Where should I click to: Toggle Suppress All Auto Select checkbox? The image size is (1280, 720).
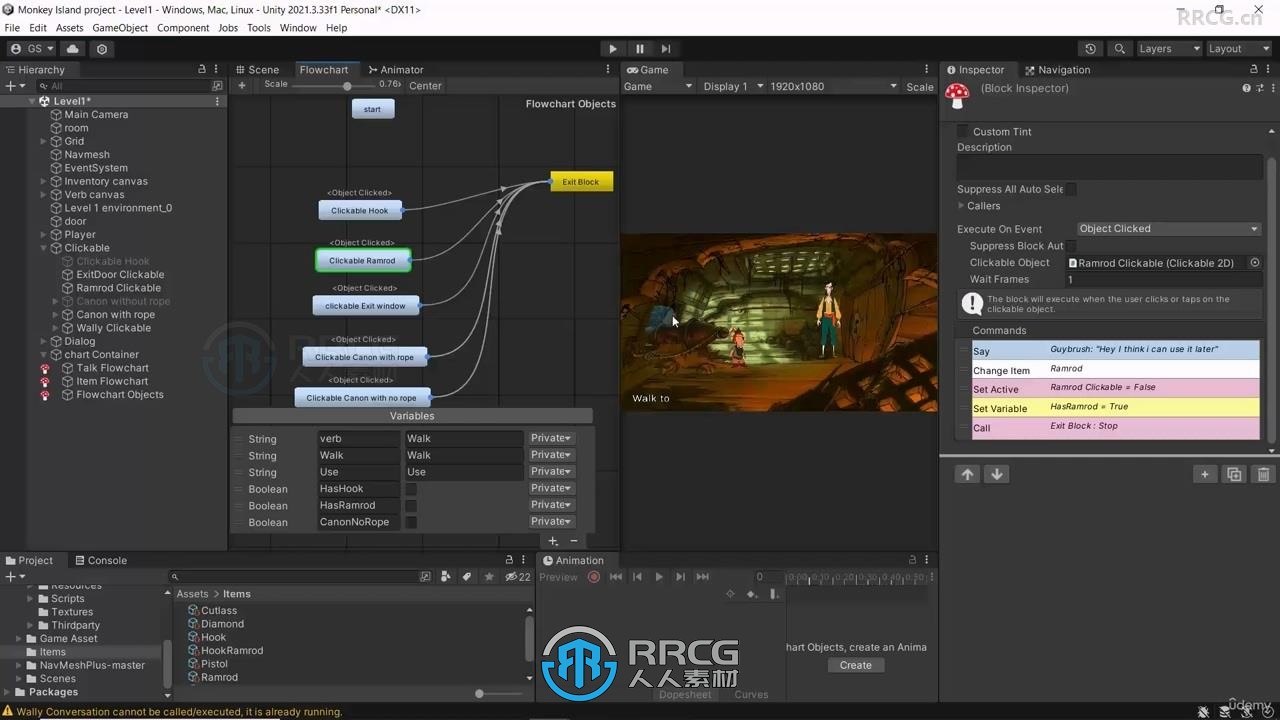pyautogui.click(x=1071, y=189)
